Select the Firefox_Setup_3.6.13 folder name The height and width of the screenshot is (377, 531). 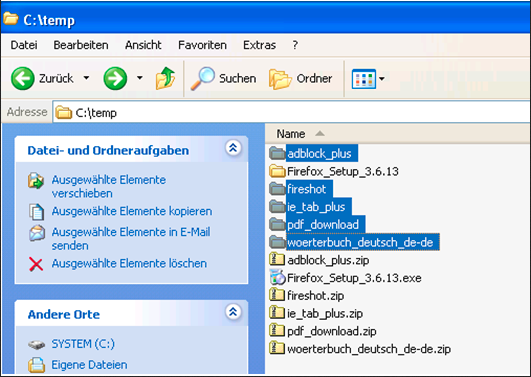pos(343,171)
